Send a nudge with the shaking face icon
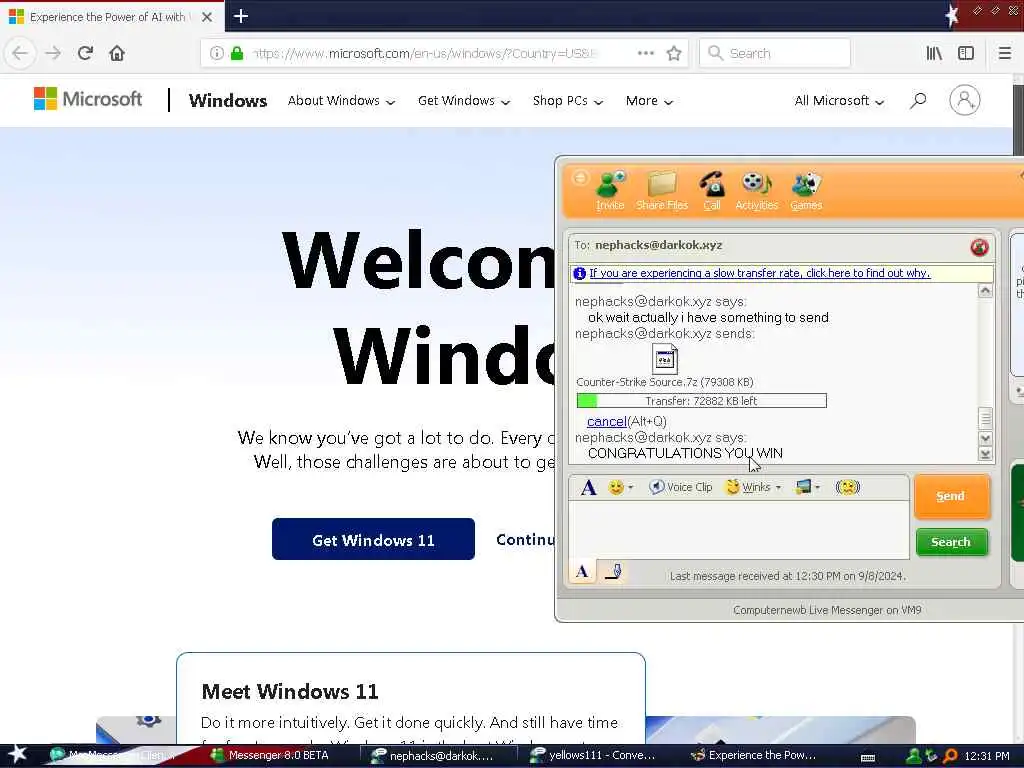Image resolution: width=1024 pixels, height=768 pixels. click(x=848, y=487)
